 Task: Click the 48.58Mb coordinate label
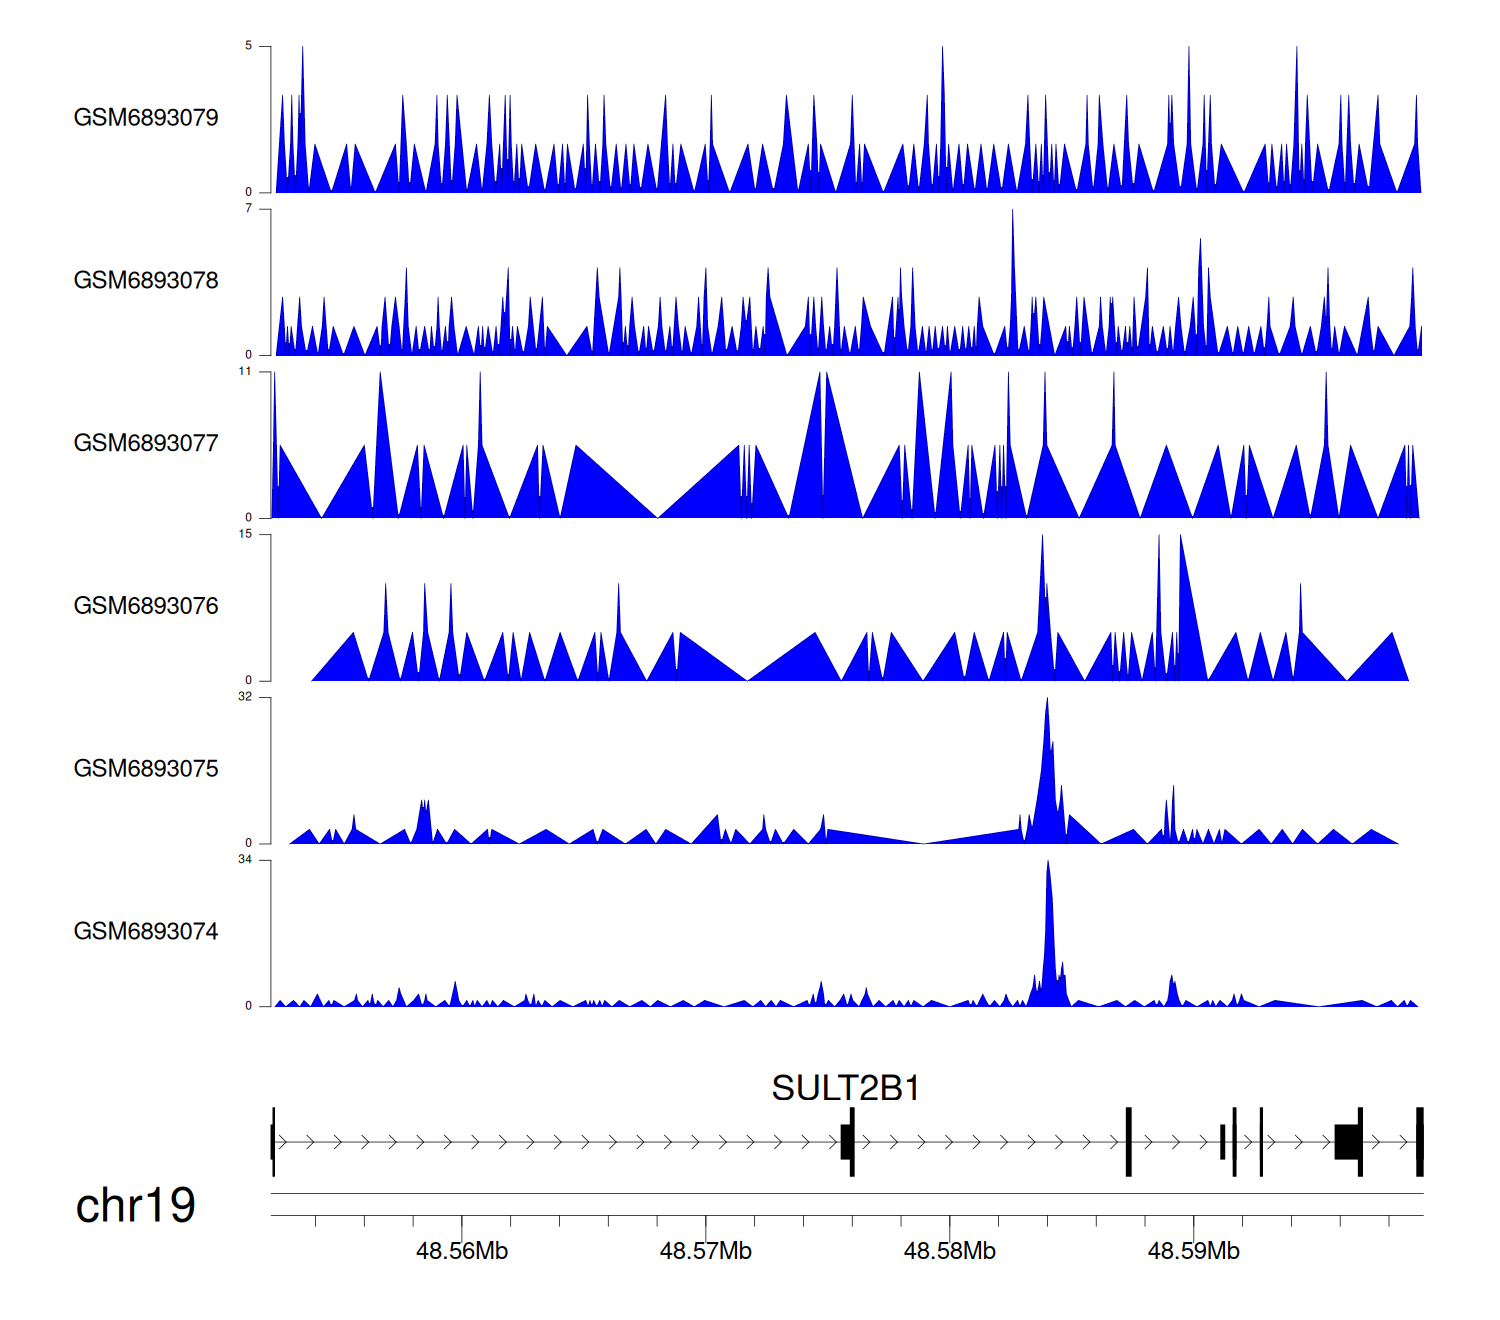950,1251
